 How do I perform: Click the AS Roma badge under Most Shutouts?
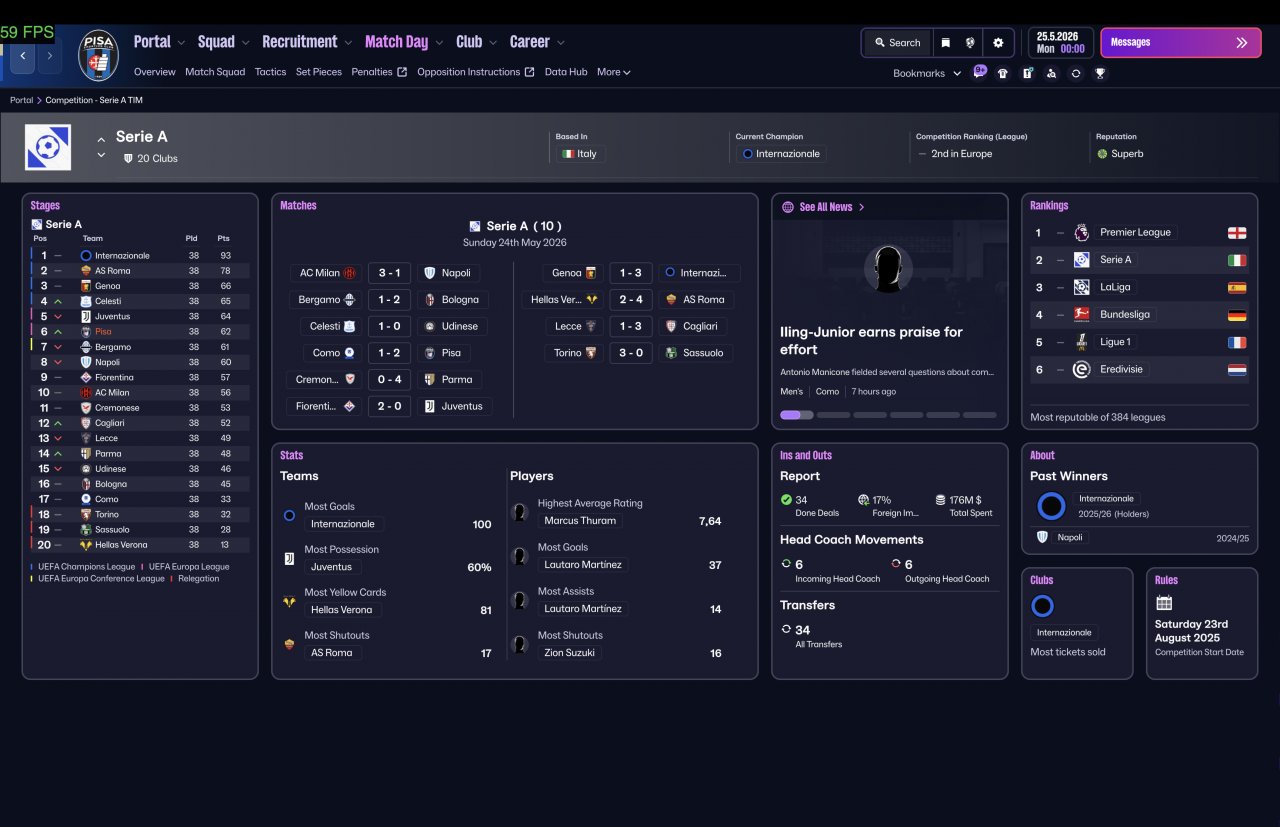(x=289, y=645)
